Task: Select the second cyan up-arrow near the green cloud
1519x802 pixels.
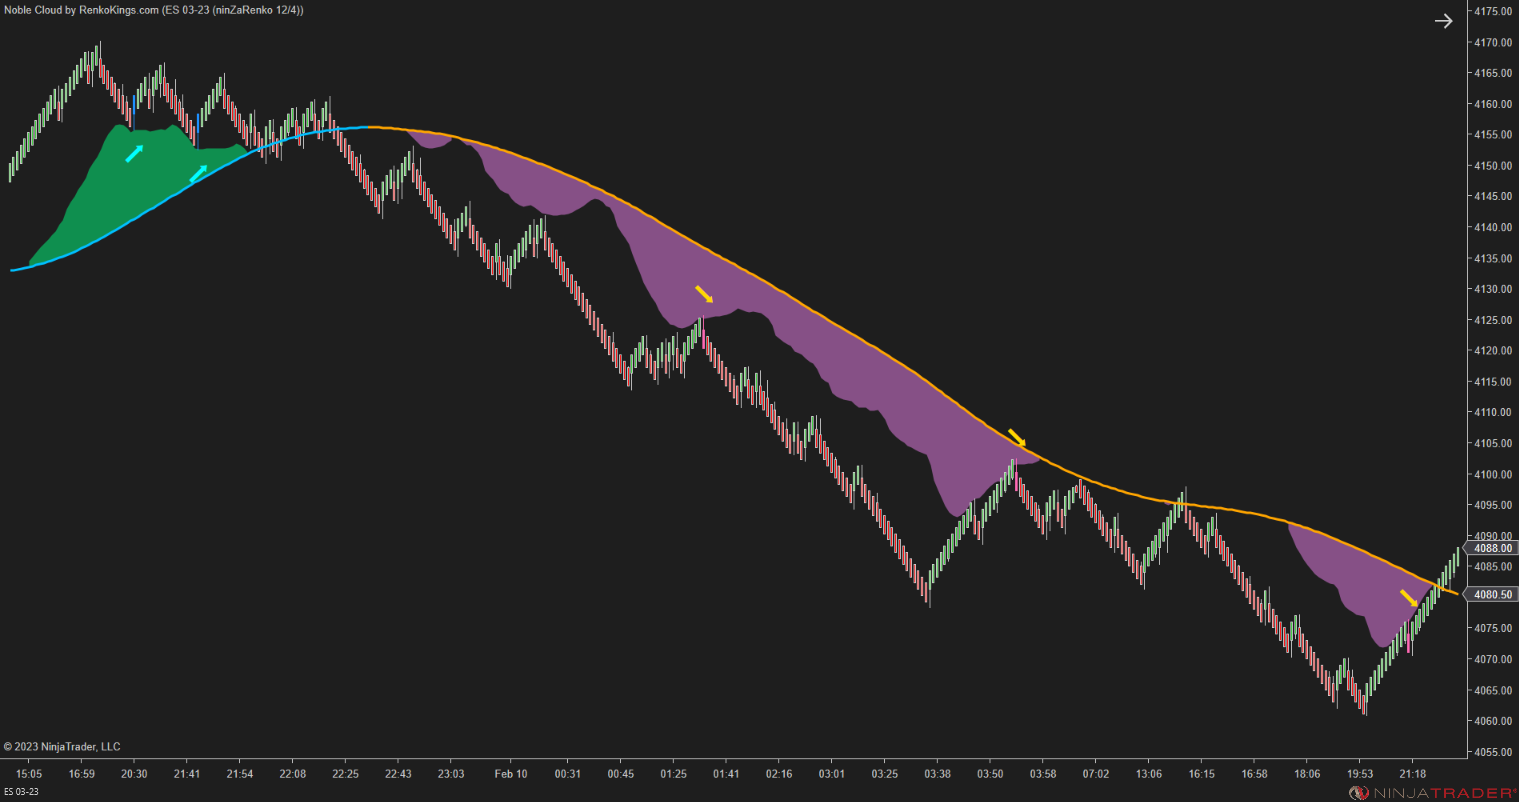Action: (x=198, y=174)
